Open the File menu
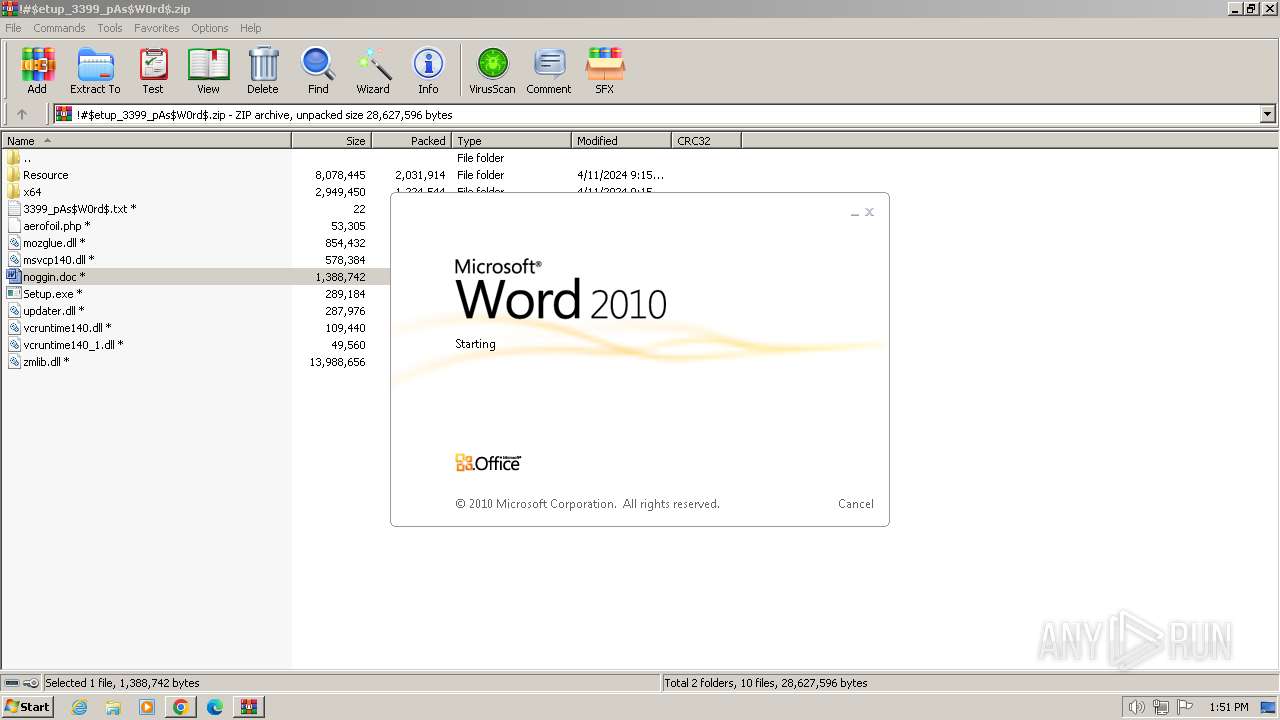This screenshot has height=720, width=1280. coord(13,28)
